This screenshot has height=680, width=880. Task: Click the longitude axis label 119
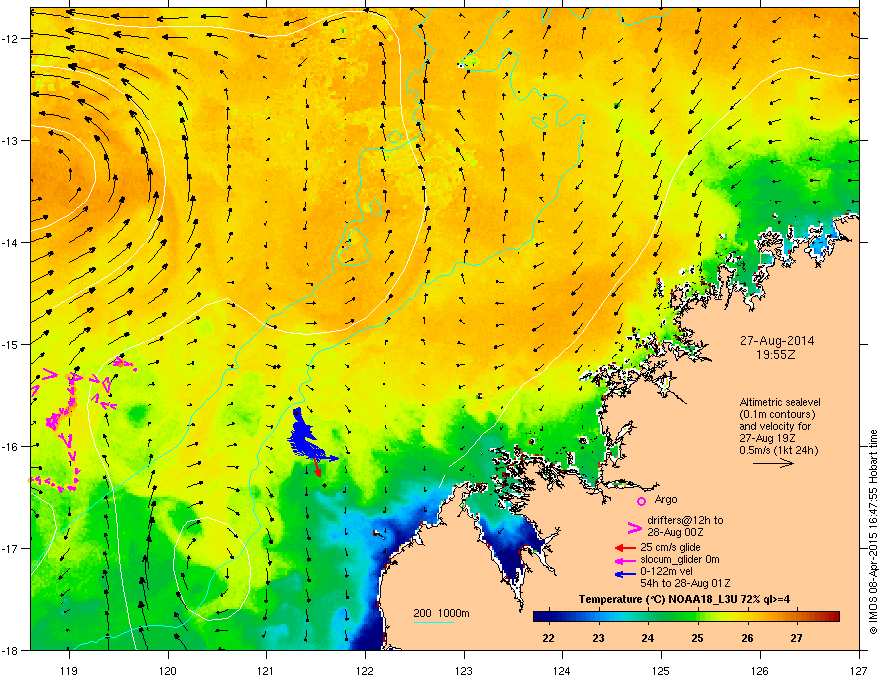(x=69, y=670)
